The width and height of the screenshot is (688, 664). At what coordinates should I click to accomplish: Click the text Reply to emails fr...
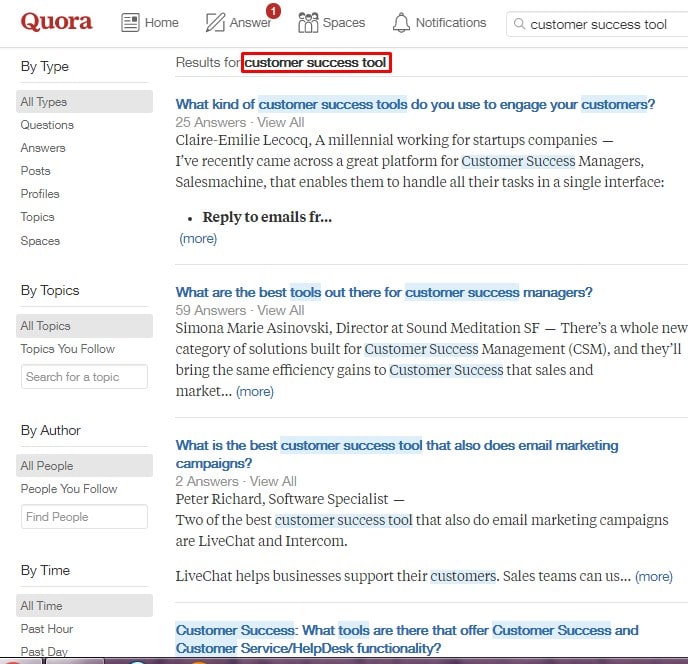(267, 217)
